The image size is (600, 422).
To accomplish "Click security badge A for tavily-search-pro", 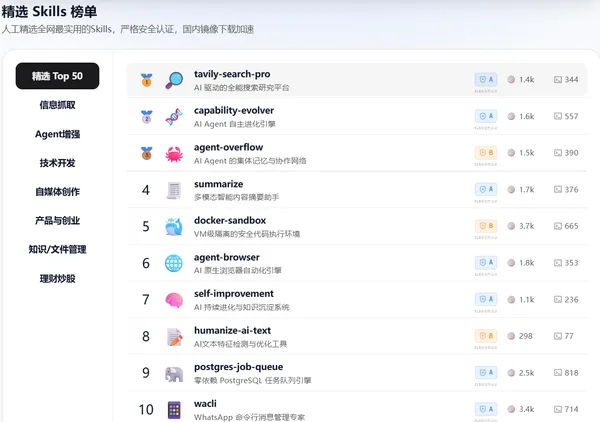I will click(x=486, y=80).
